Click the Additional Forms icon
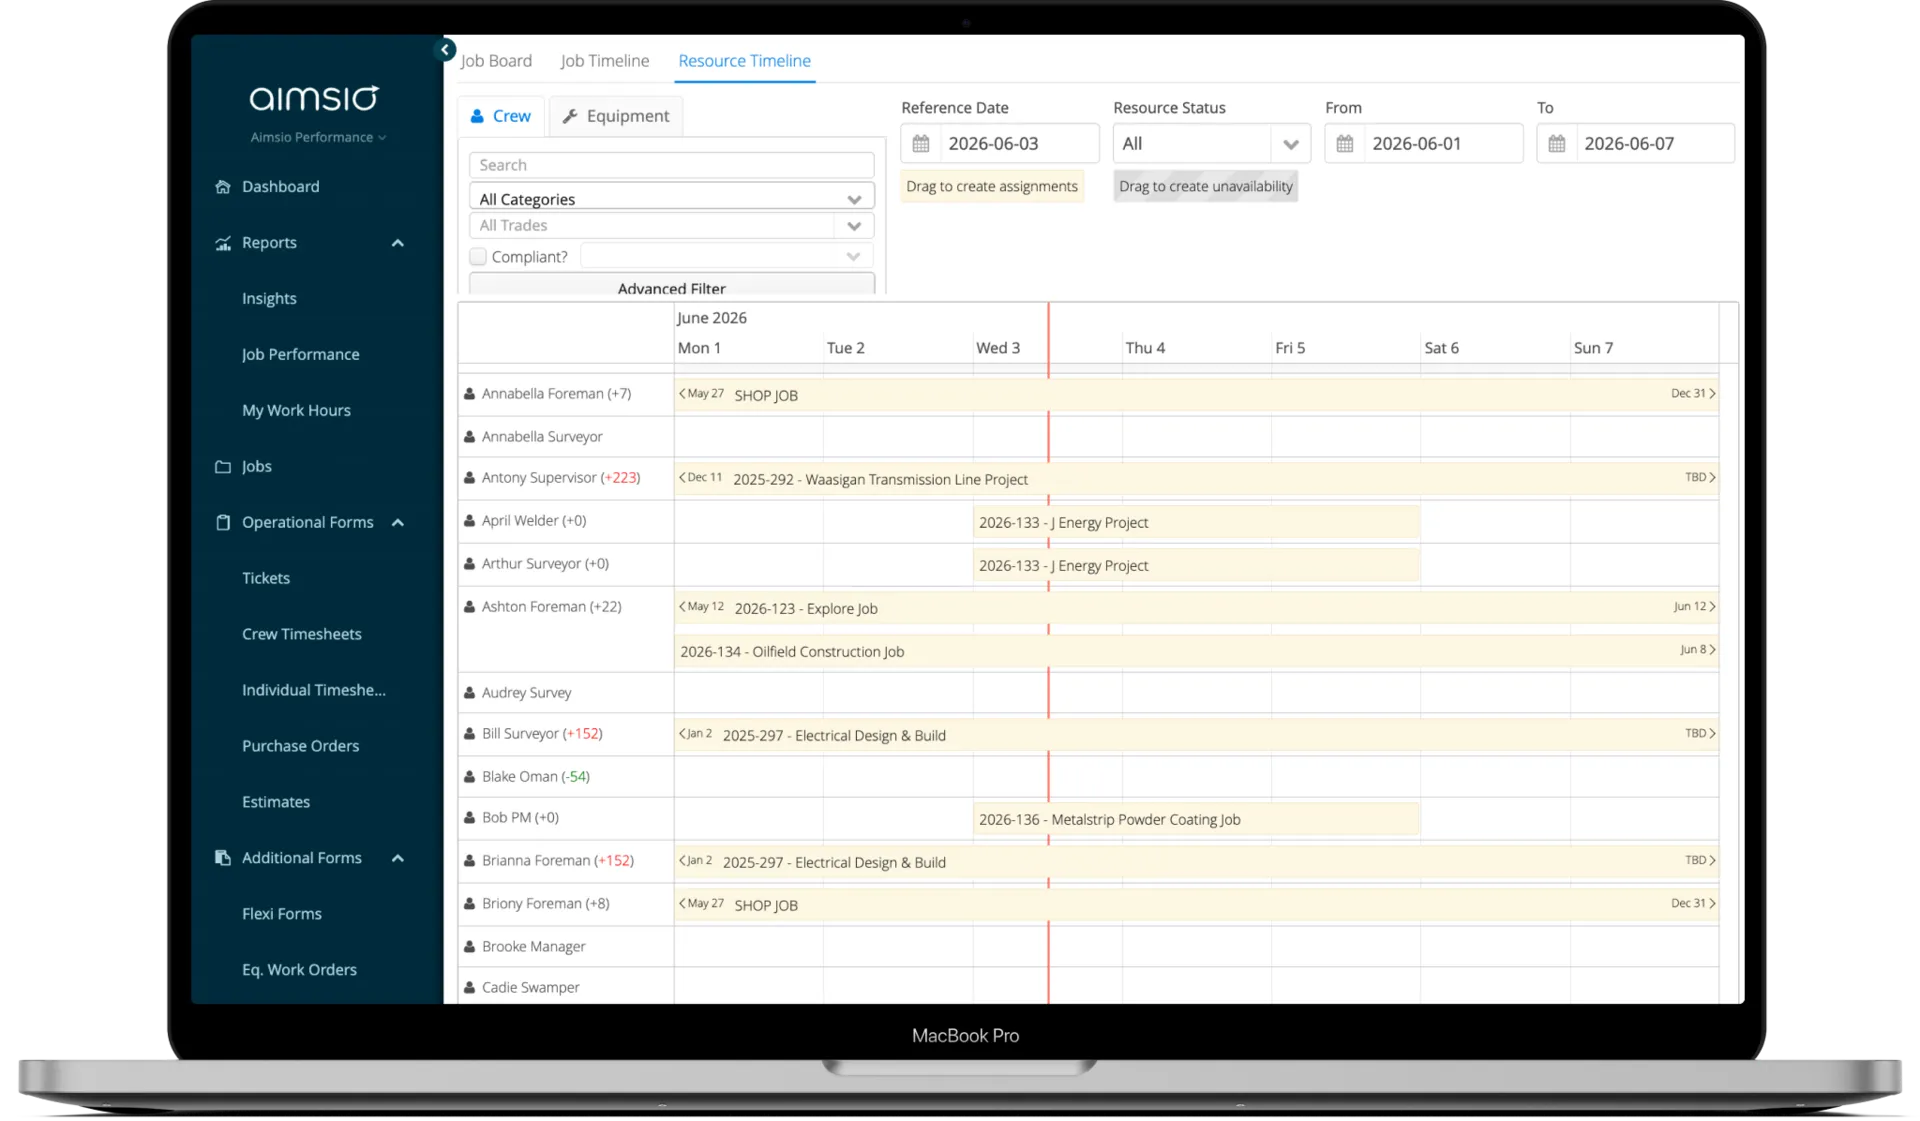Screen dimensions: 1920x1121 click(x=223, y=858)
